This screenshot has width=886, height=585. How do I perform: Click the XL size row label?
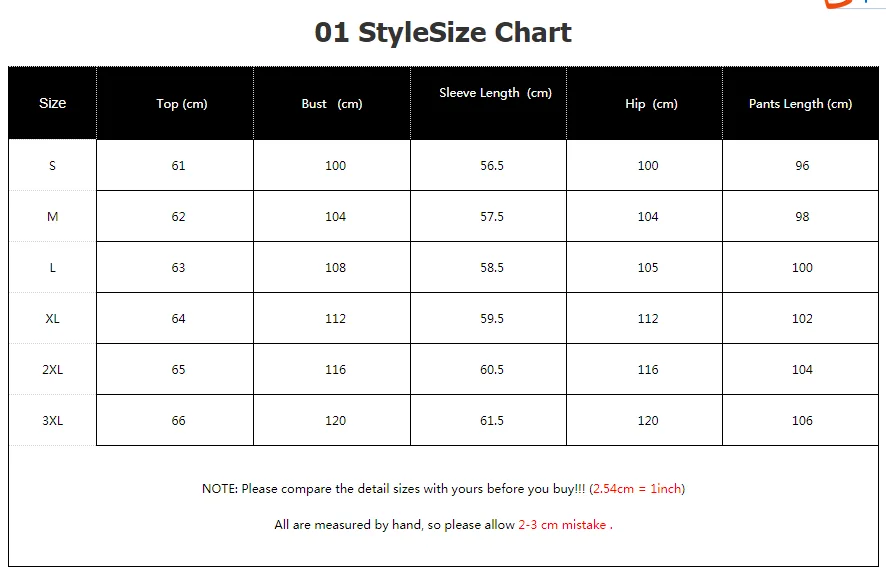[53, 318]
